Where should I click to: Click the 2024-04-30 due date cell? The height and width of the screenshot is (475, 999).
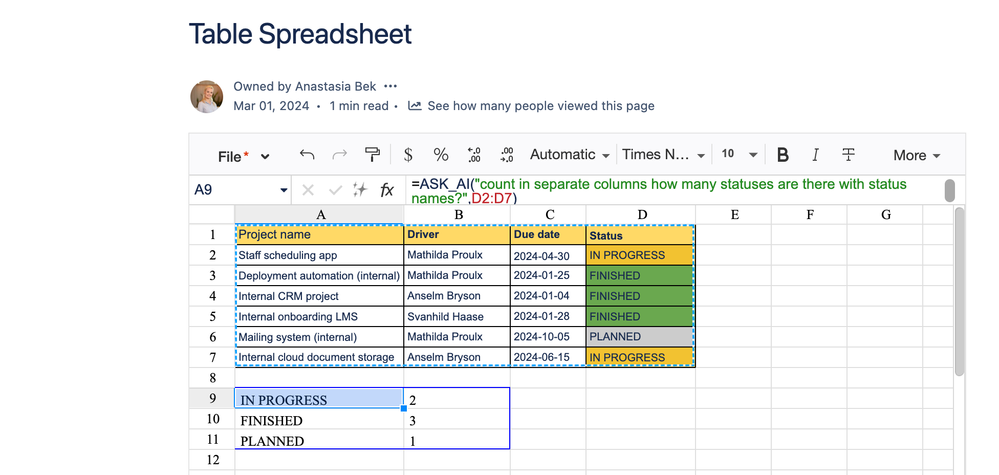point(548,255)
